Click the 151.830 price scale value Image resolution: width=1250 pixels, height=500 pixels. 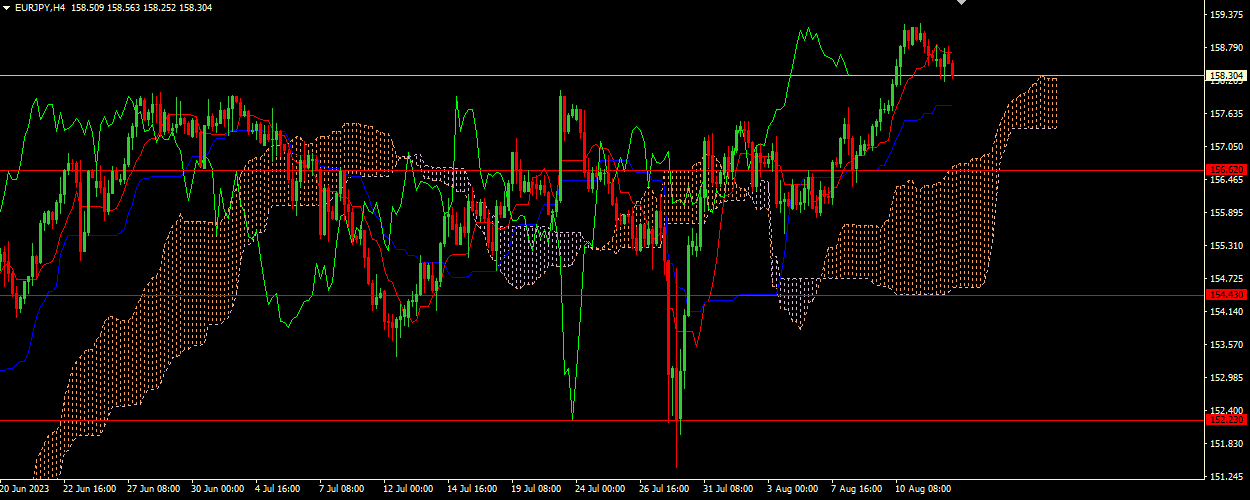[x=1227, y=443]
